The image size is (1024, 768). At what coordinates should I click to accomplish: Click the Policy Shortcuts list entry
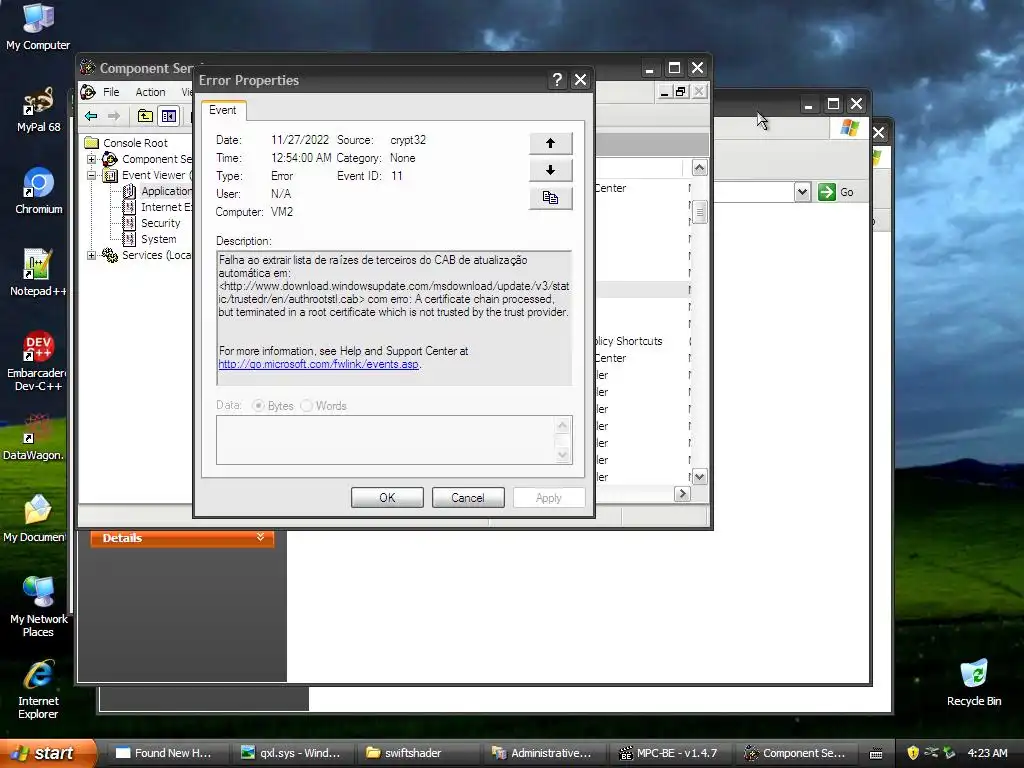click(x=630, y=341)
